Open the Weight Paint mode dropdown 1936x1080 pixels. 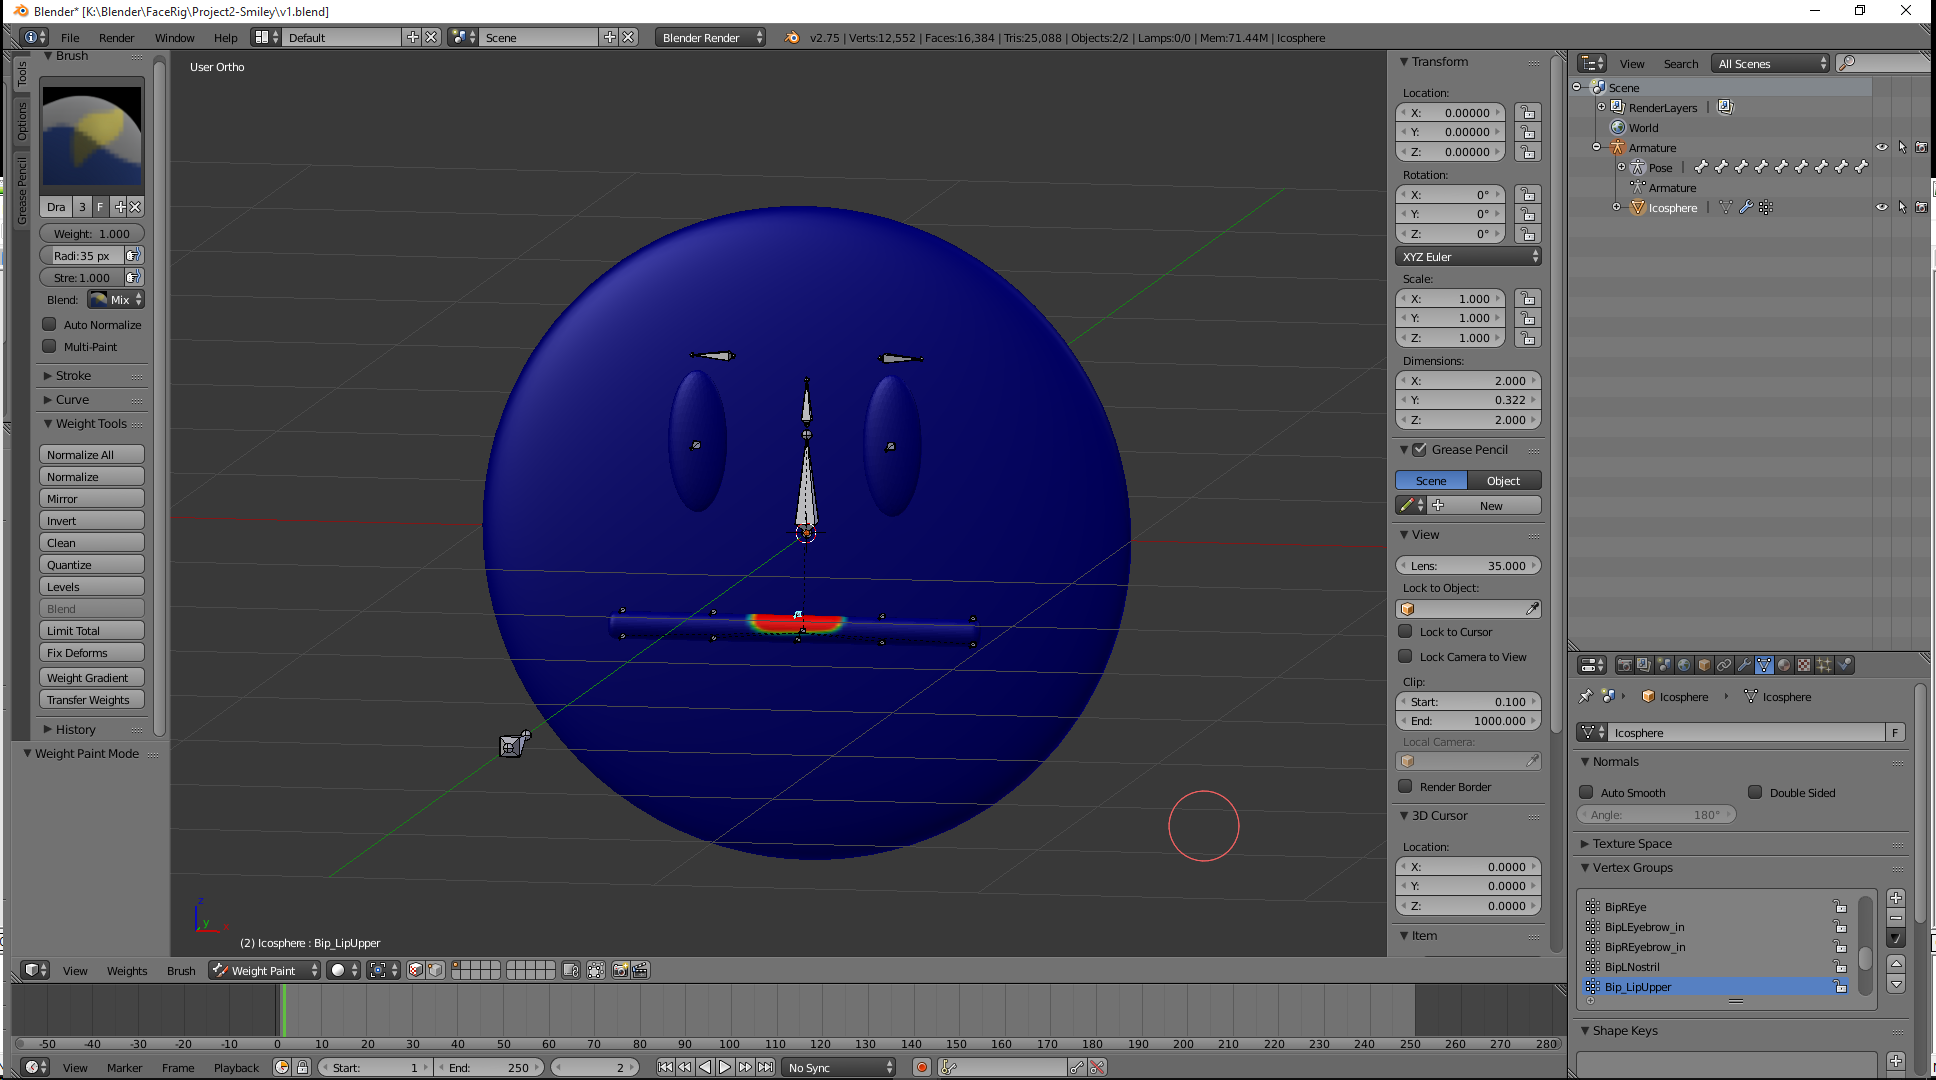(x=264, y=970)
